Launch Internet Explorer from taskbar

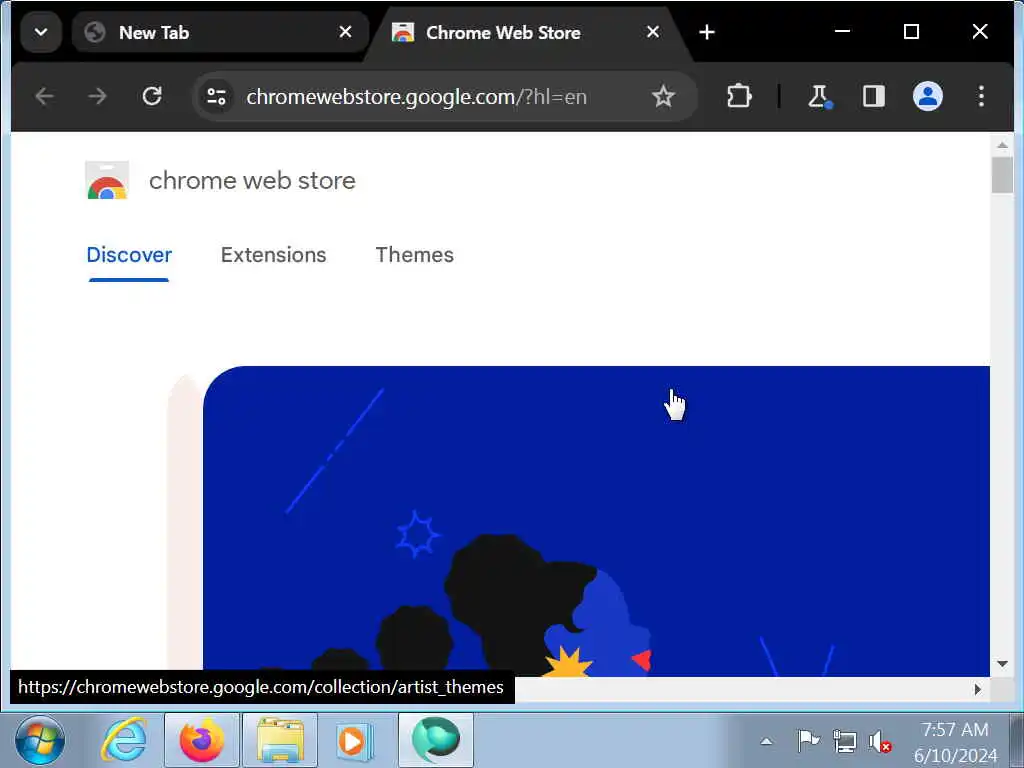click(124, 740)
